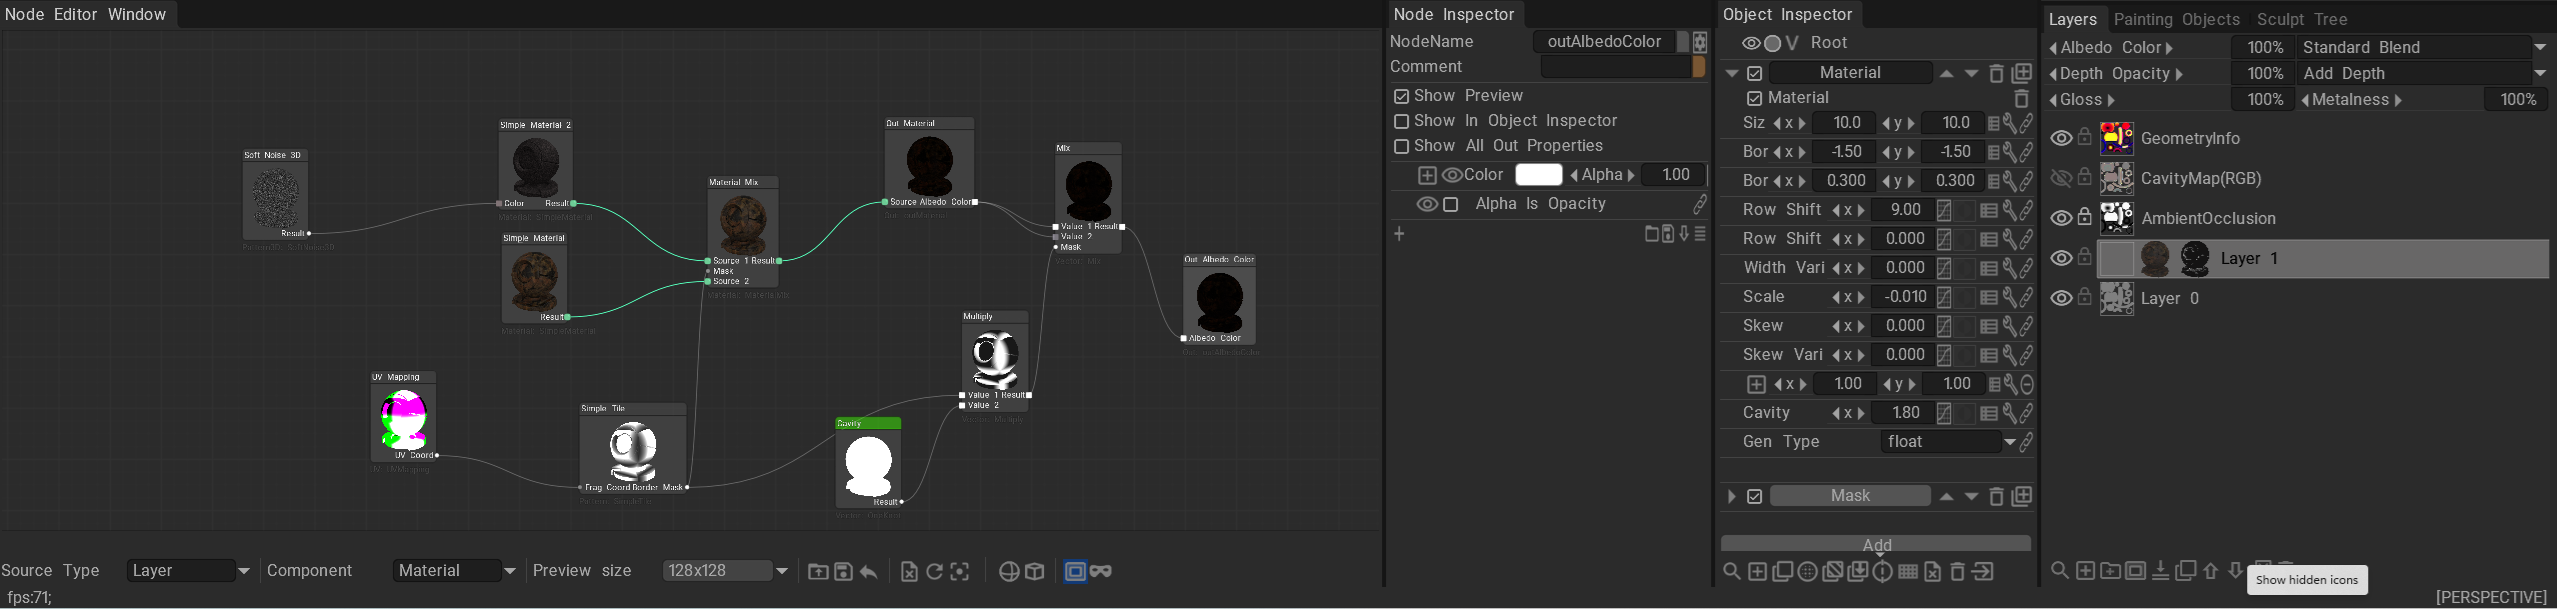Uncheck the Mask modifier checkbox
The image size is (2560, 609).
(1755, 496)
